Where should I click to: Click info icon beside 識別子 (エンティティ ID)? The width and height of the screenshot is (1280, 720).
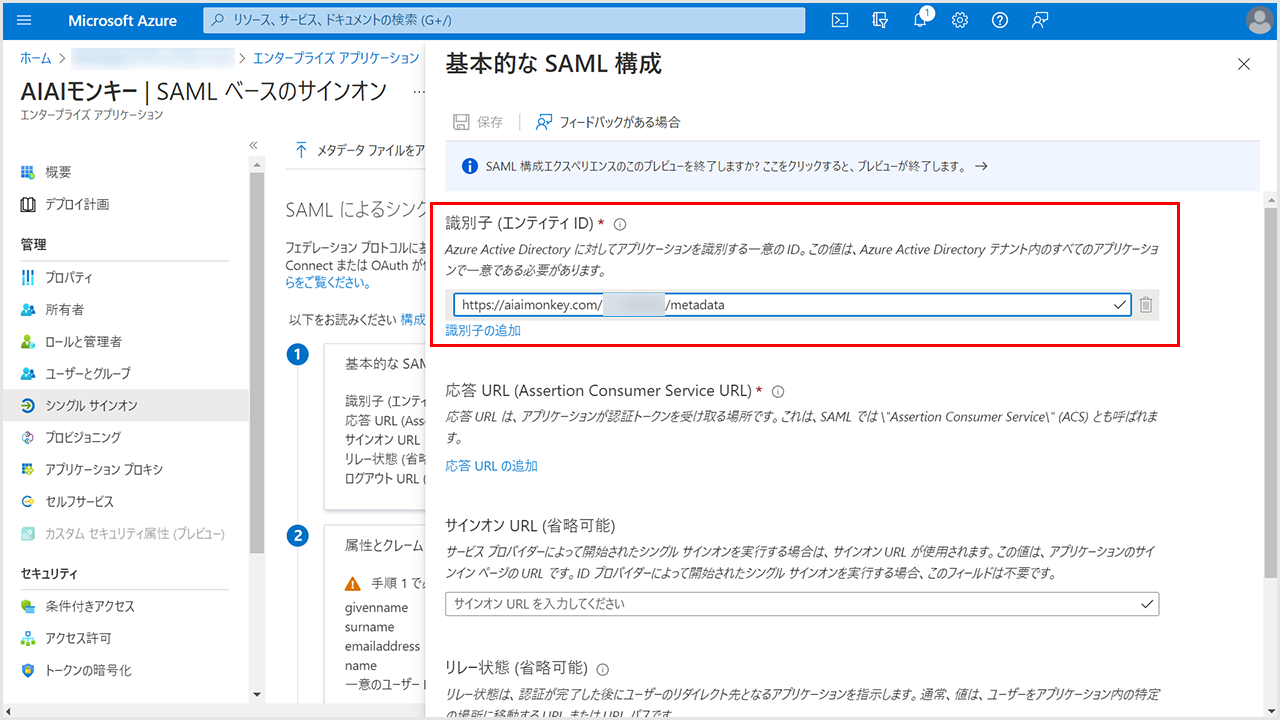(620, 225)
